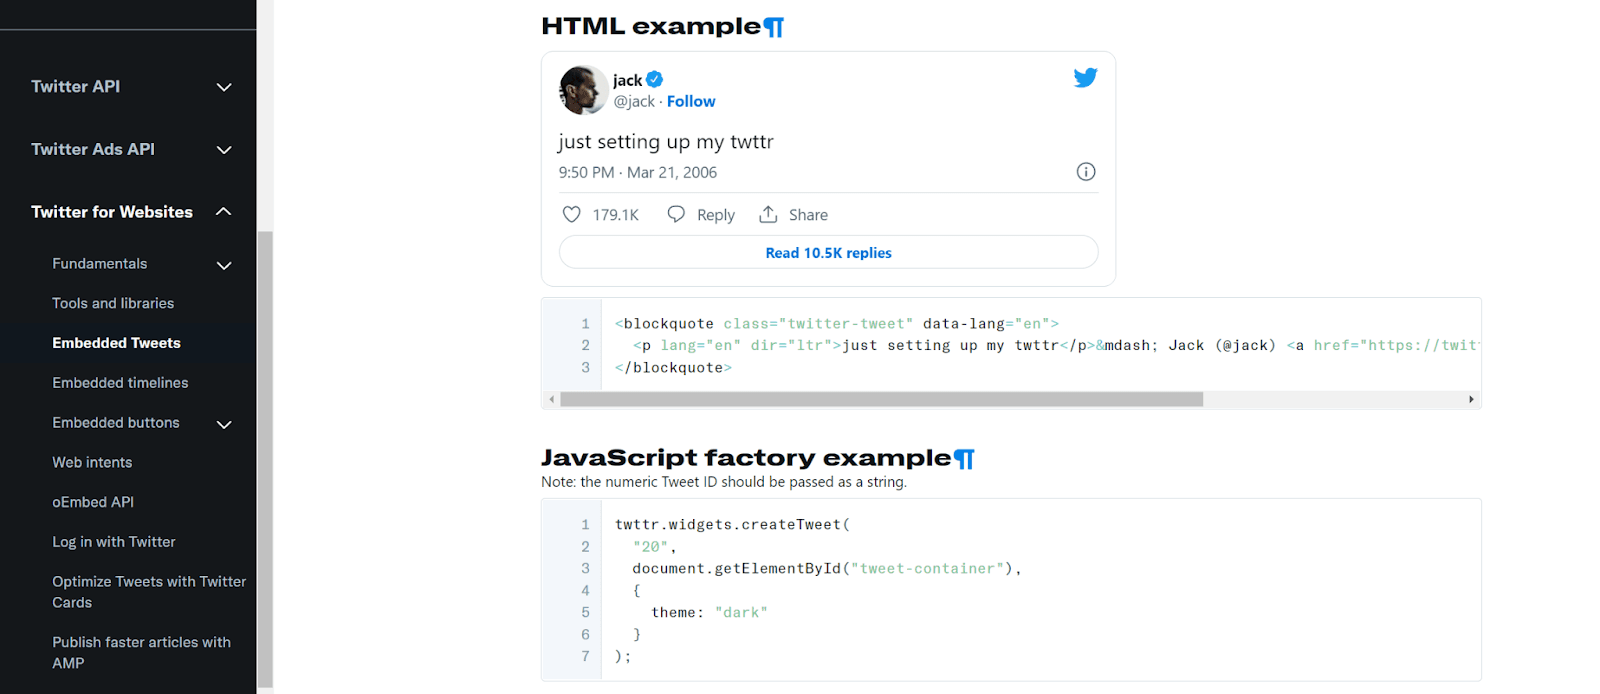Click the HTML example heading
The image size is (1600, 694).
tap(651, 27)
